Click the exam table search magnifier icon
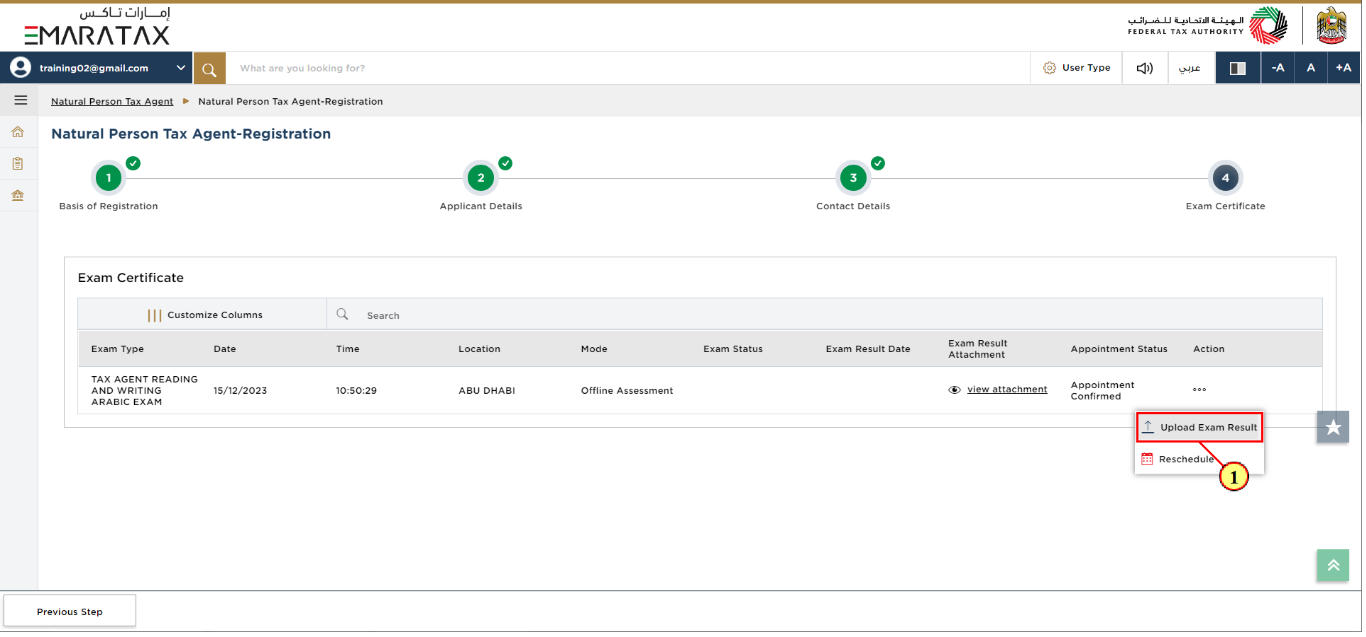The height and width of the screenshot is (637, 1366). (342, 314)
